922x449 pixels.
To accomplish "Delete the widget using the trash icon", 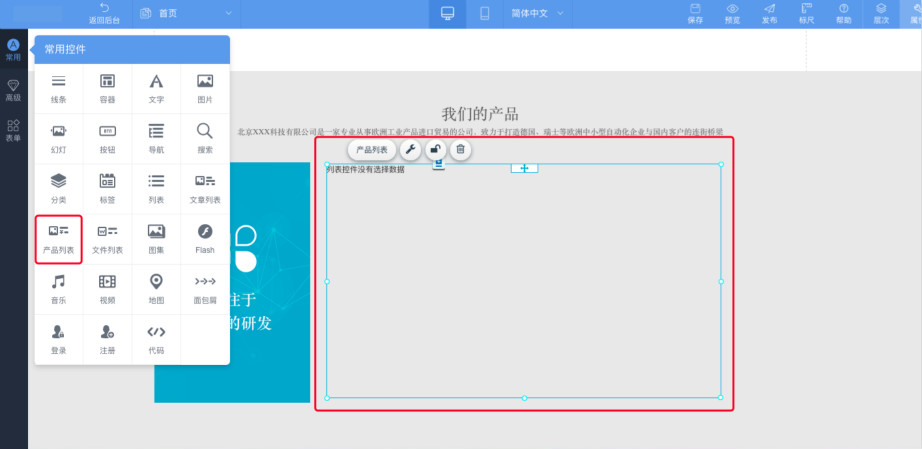I will coord(460,150).
